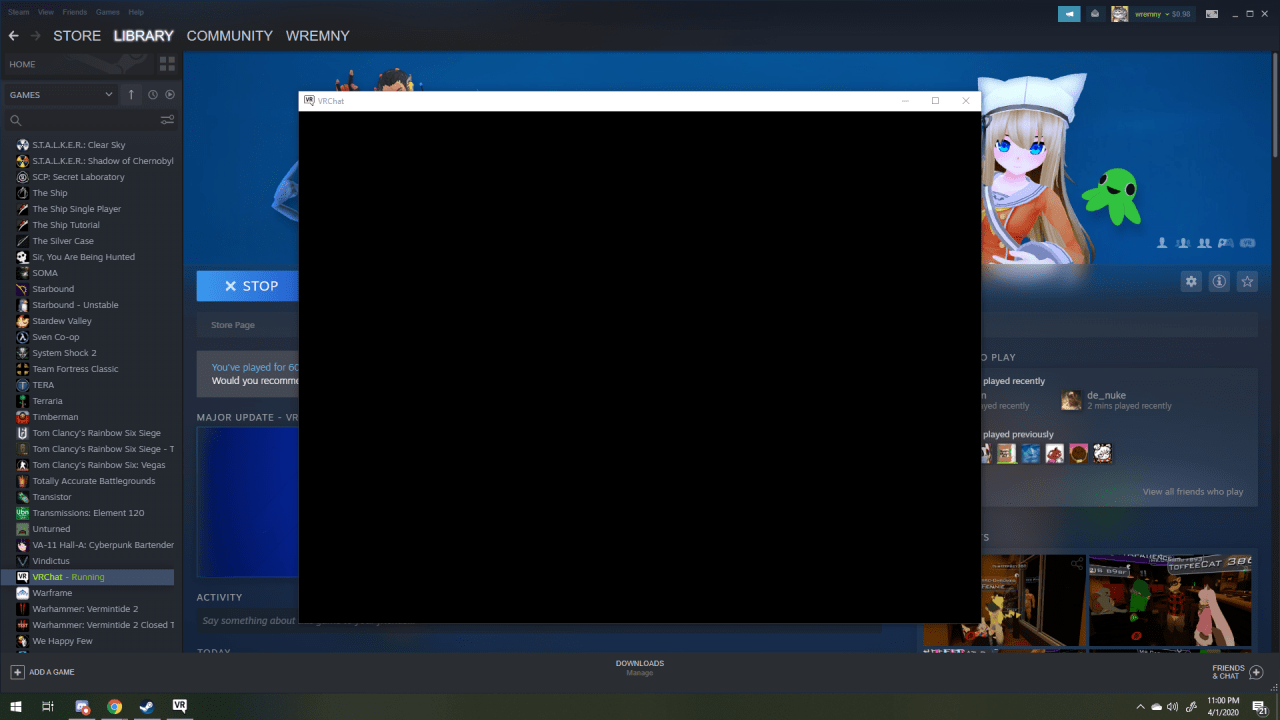Open the game settings gear icon
Image resolution: width=1280 pixels, height=720 pixels.
pyautogui.click(x=1191, y=282)
